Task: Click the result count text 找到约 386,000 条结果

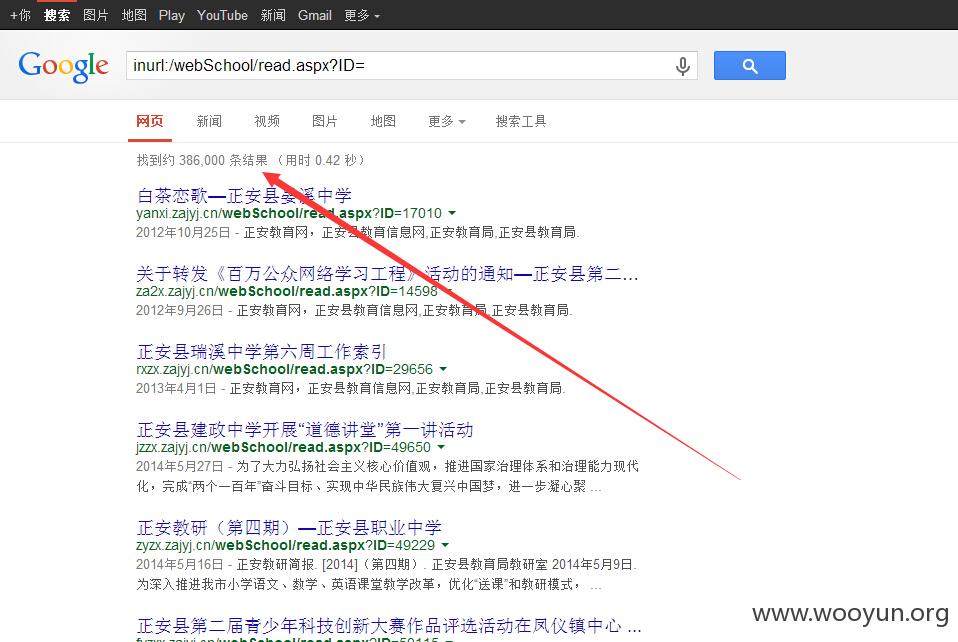Action: 202,160
